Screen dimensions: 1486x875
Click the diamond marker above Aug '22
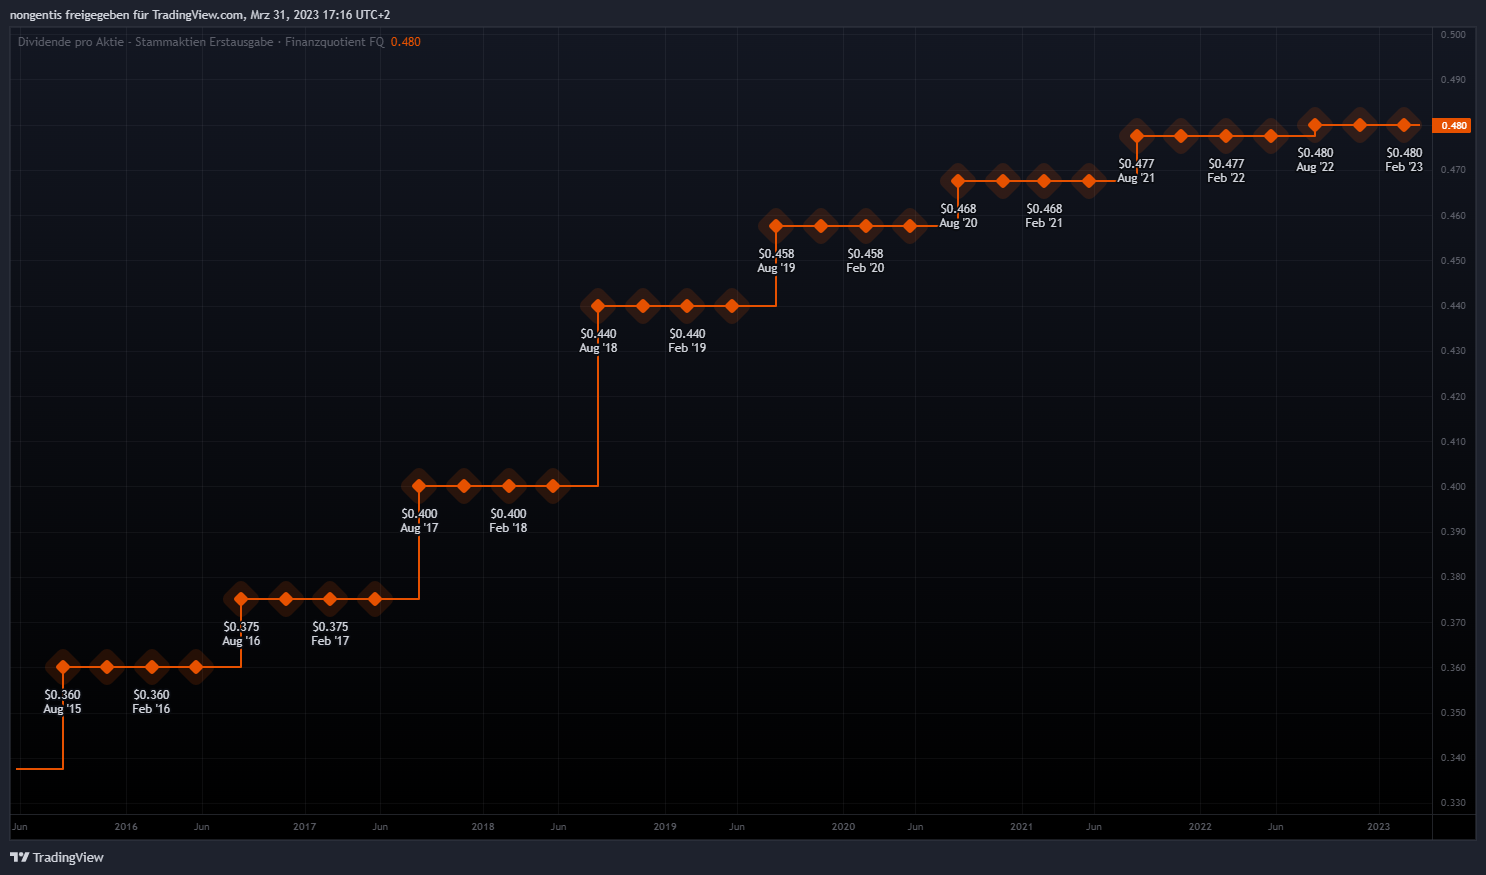[x=1315, y=125]
